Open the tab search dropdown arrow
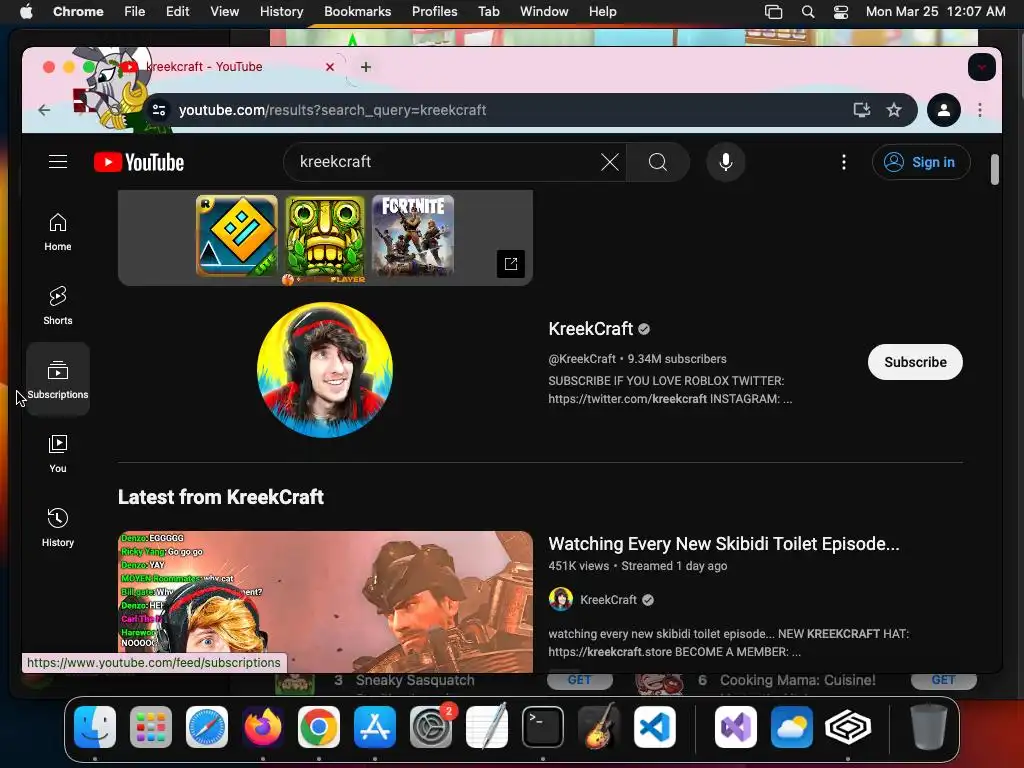Viewport: 1024px width, 768px height. click(982, 67)
